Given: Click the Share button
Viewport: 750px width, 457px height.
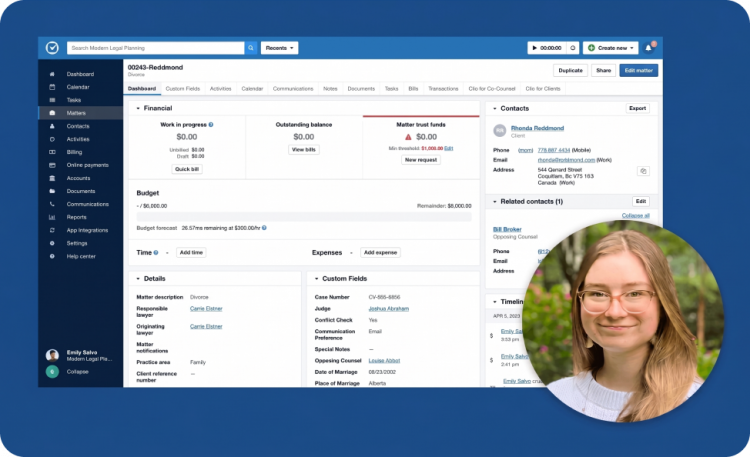Looking at the screenshot, I should point(604,70).
